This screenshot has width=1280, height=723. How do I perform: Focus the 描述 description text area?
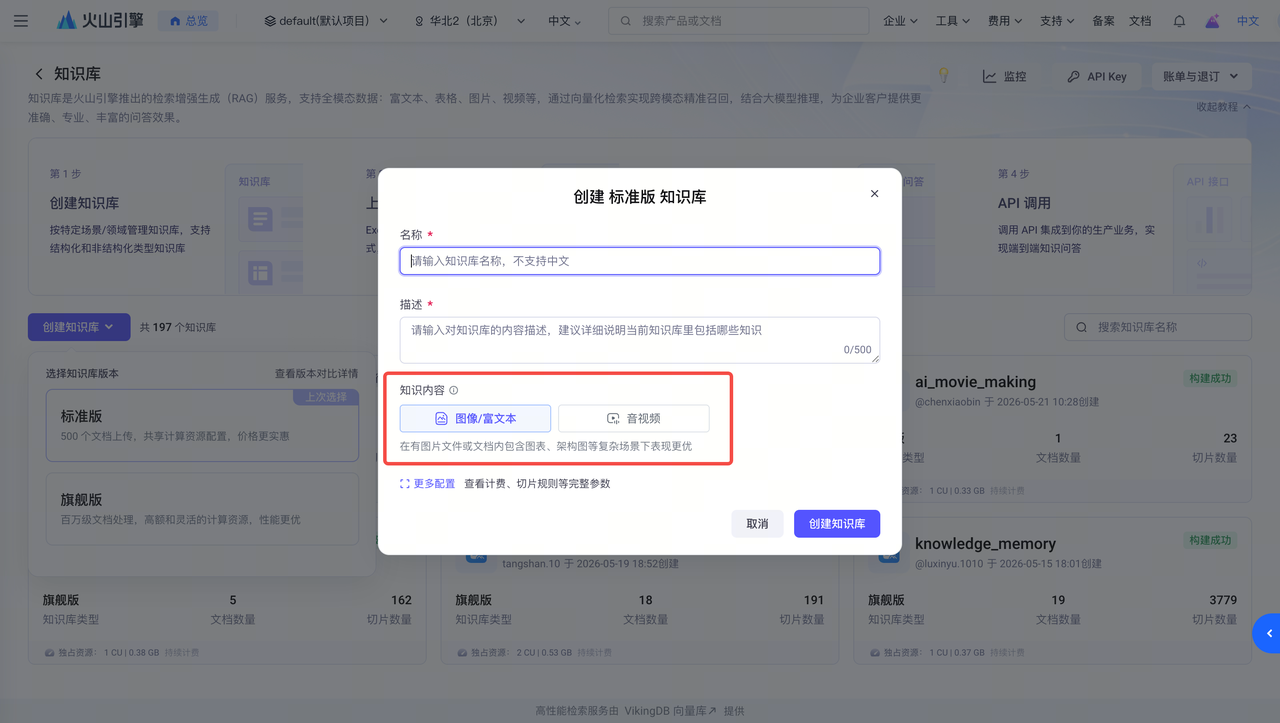pyautogui.click(x=640, y=340)
